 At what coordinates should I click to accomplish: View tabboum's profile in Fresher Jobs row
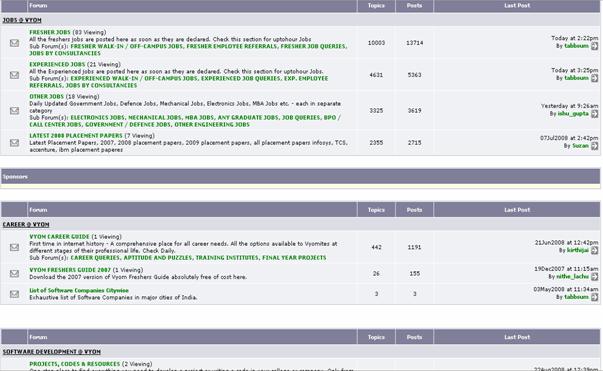point(576,46)
